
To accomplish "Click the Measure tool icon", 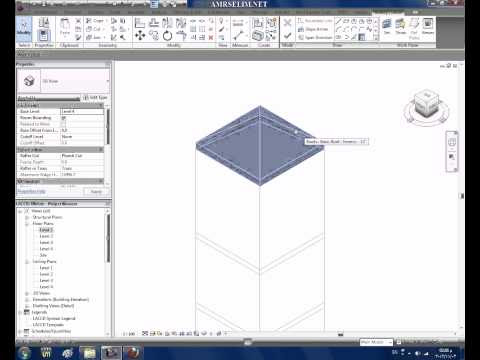I will 238,35.
